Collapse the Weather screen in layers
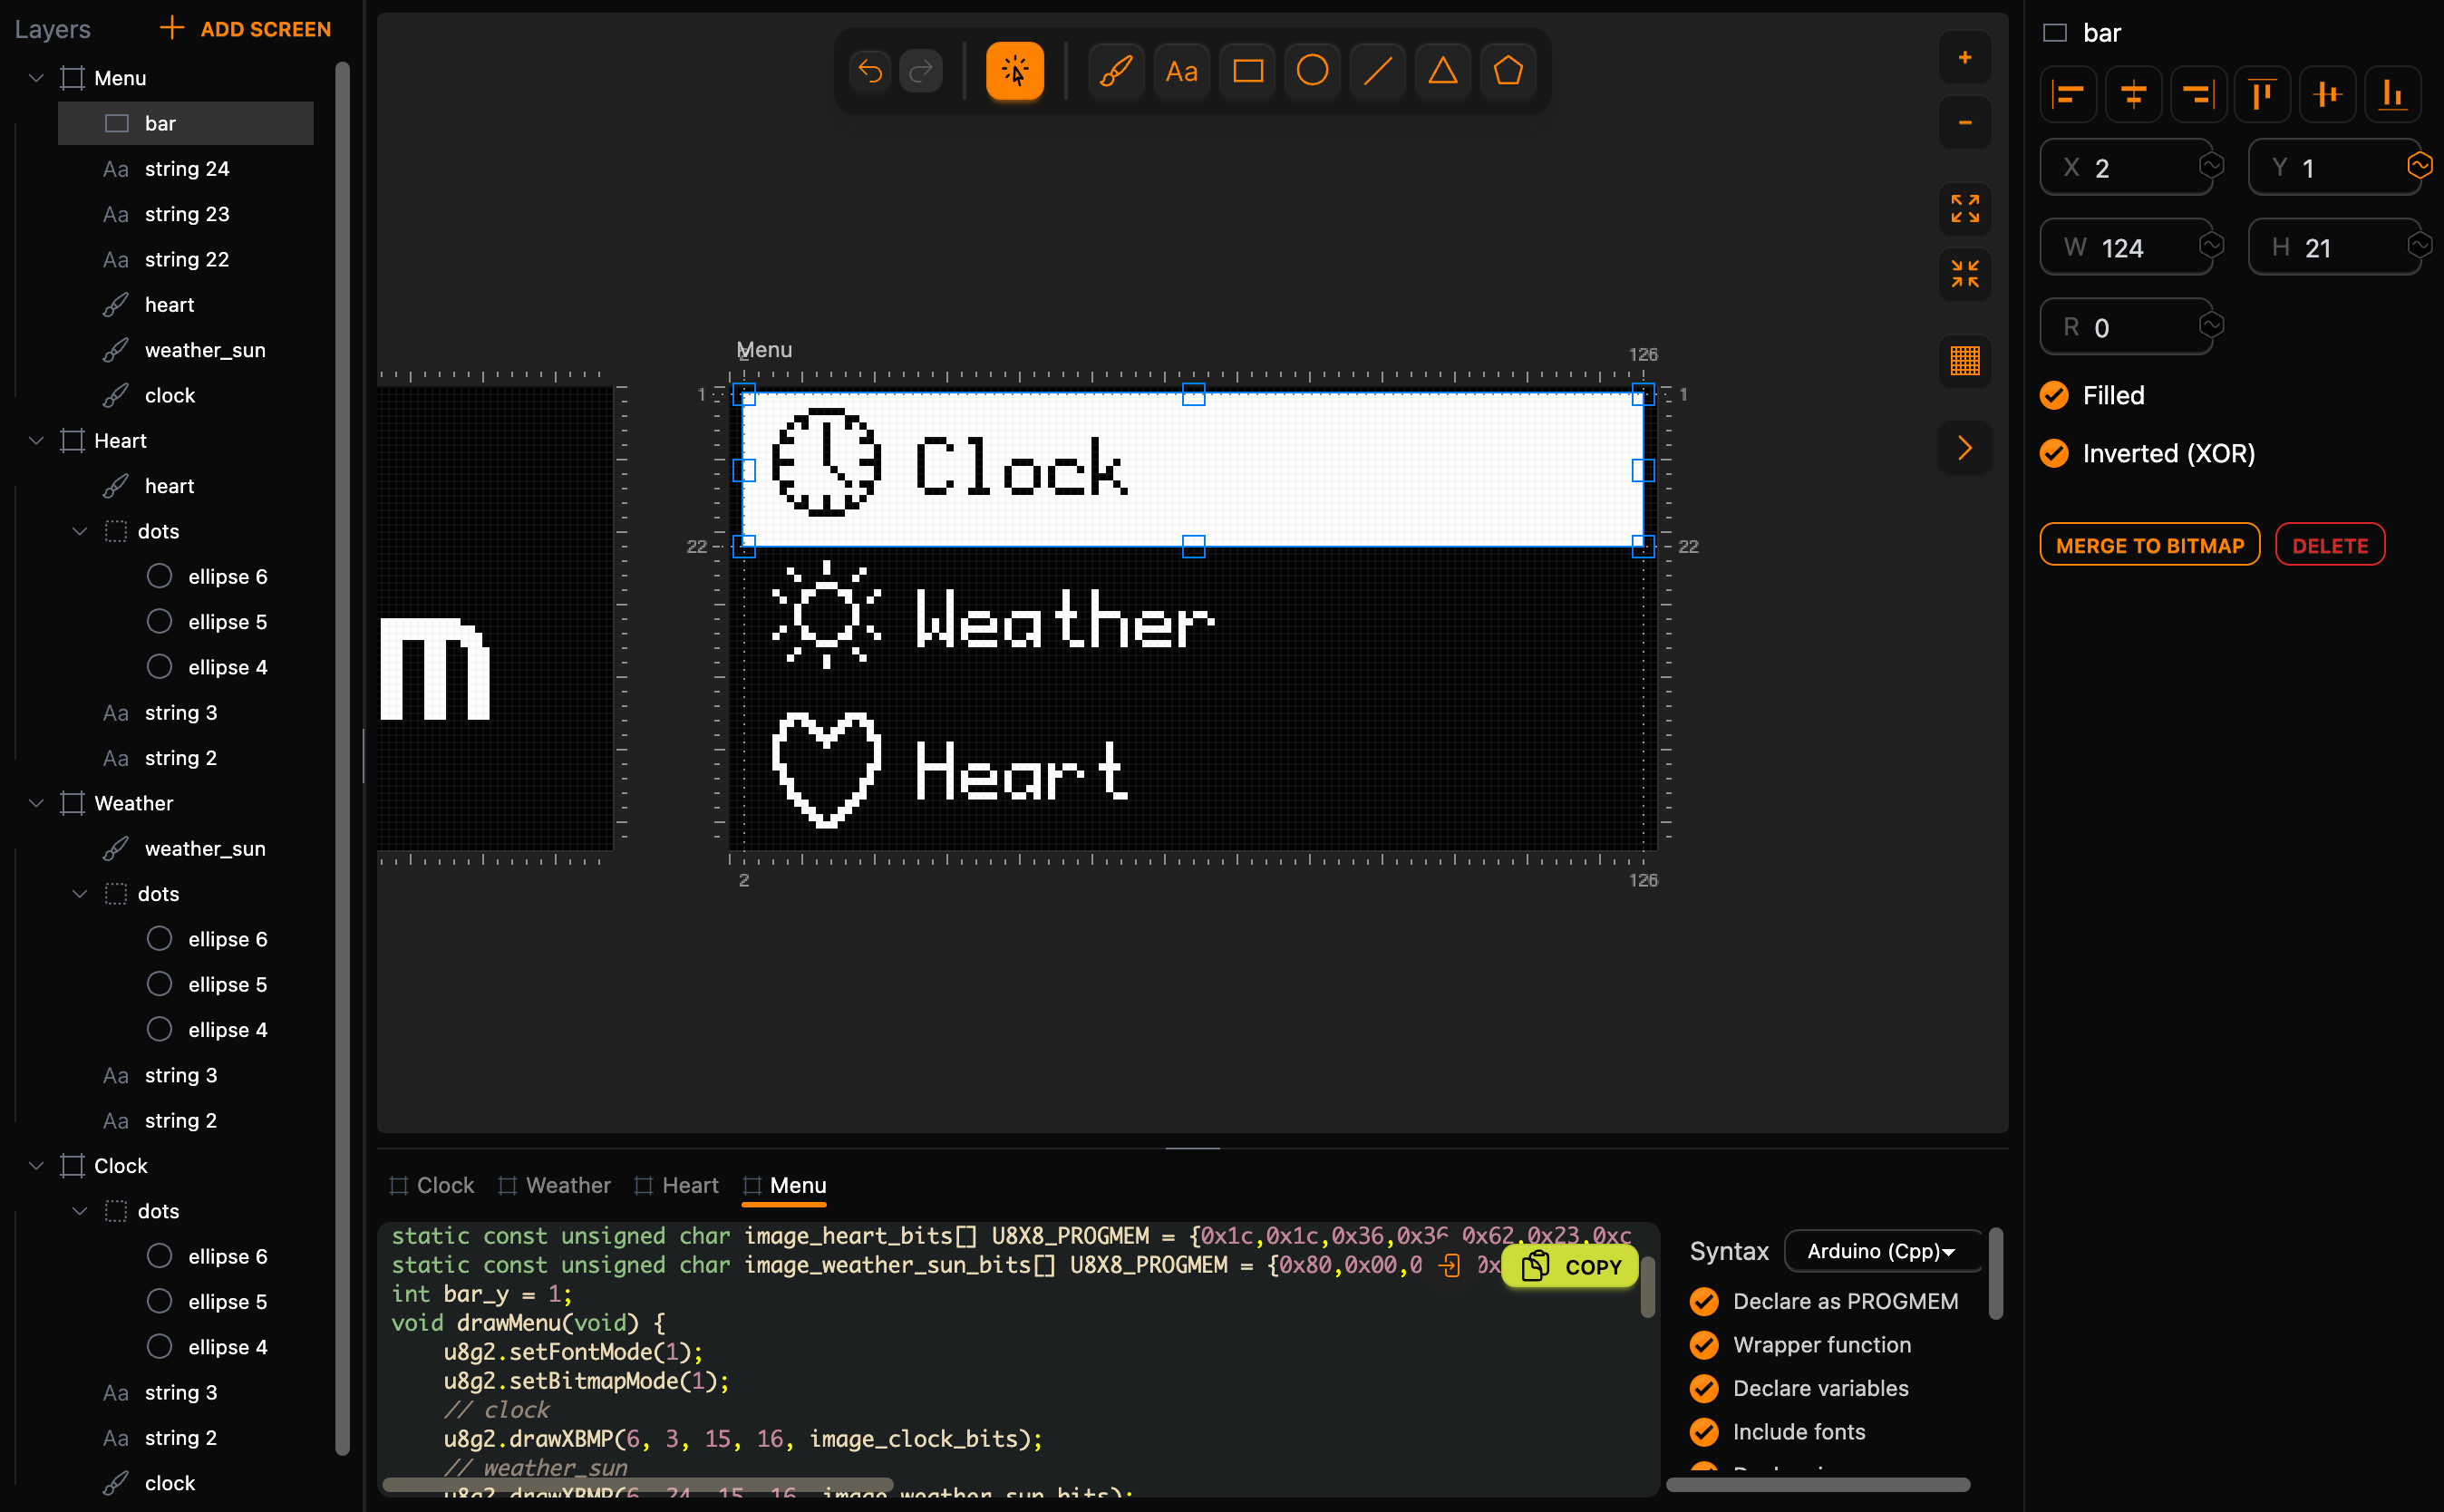2444x1512 pixels. coord(36,803)
